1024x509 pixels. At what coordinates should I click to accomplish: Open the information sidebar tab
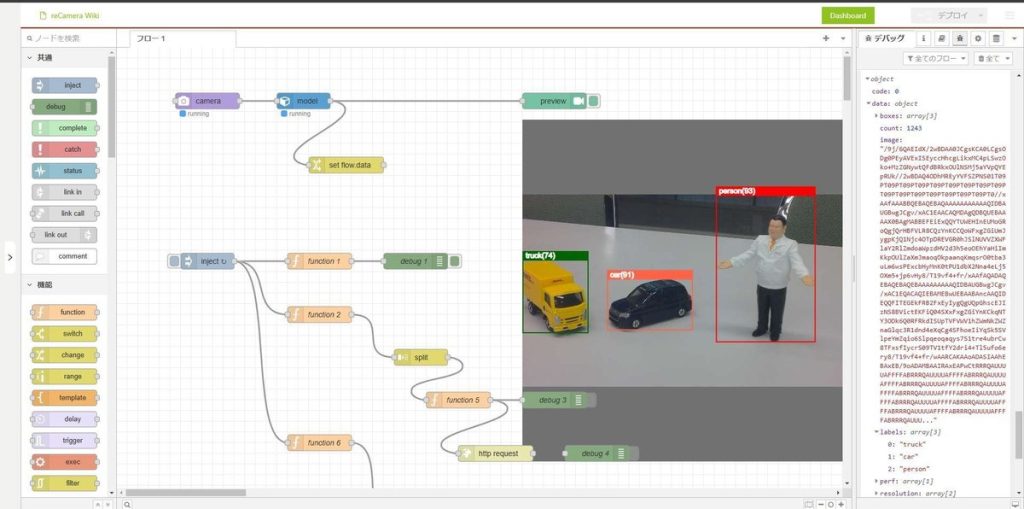(x=923, y=39)
